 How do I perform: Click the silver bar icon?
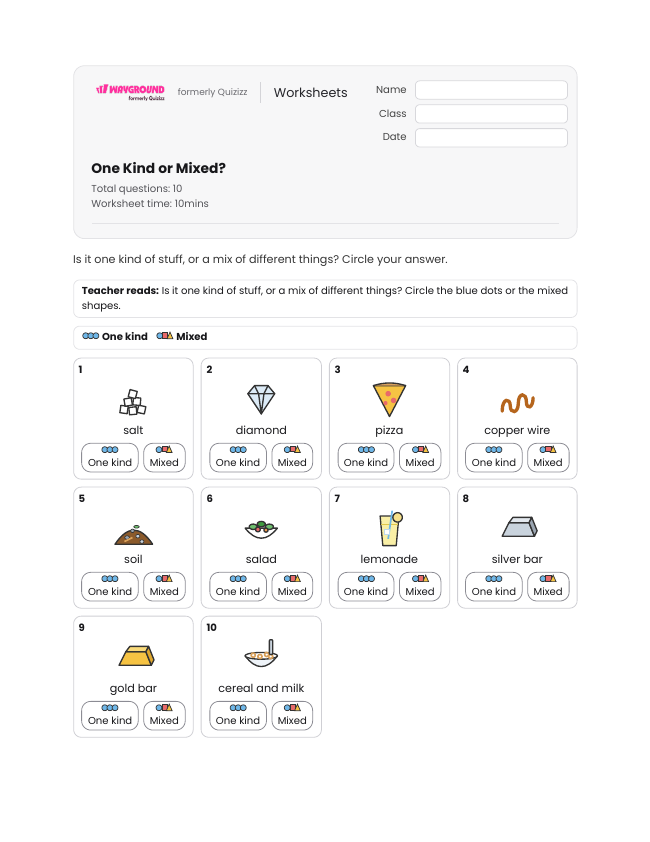tap(519, 527)
